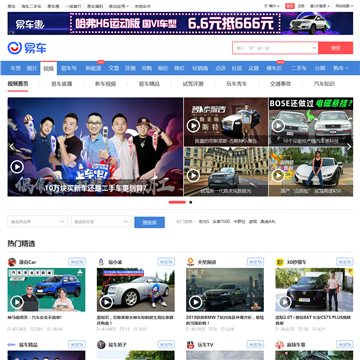
Task: Expand the search box suggestion arrow
Action: (314, 48)
